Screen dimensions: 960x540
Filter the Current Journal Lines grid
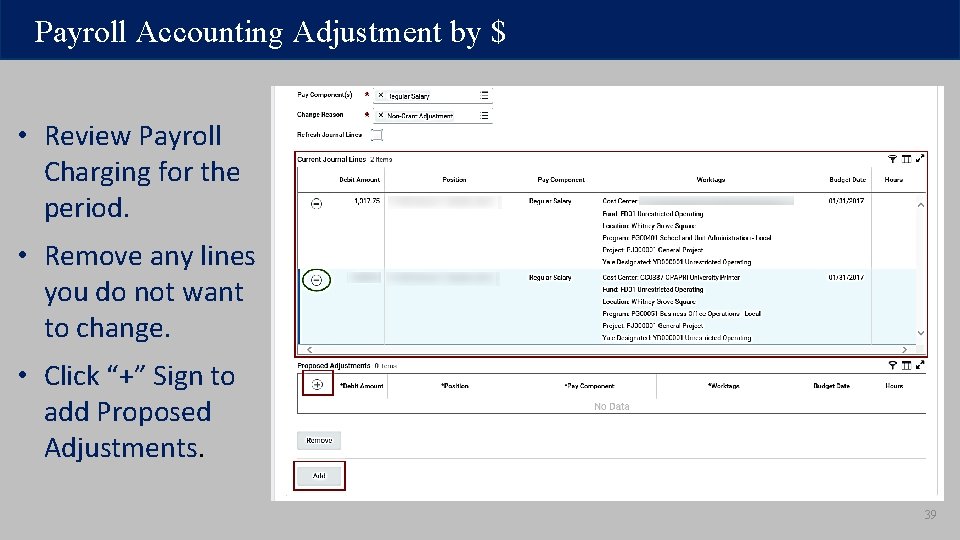pyautogui.click(x=893, y=159)
